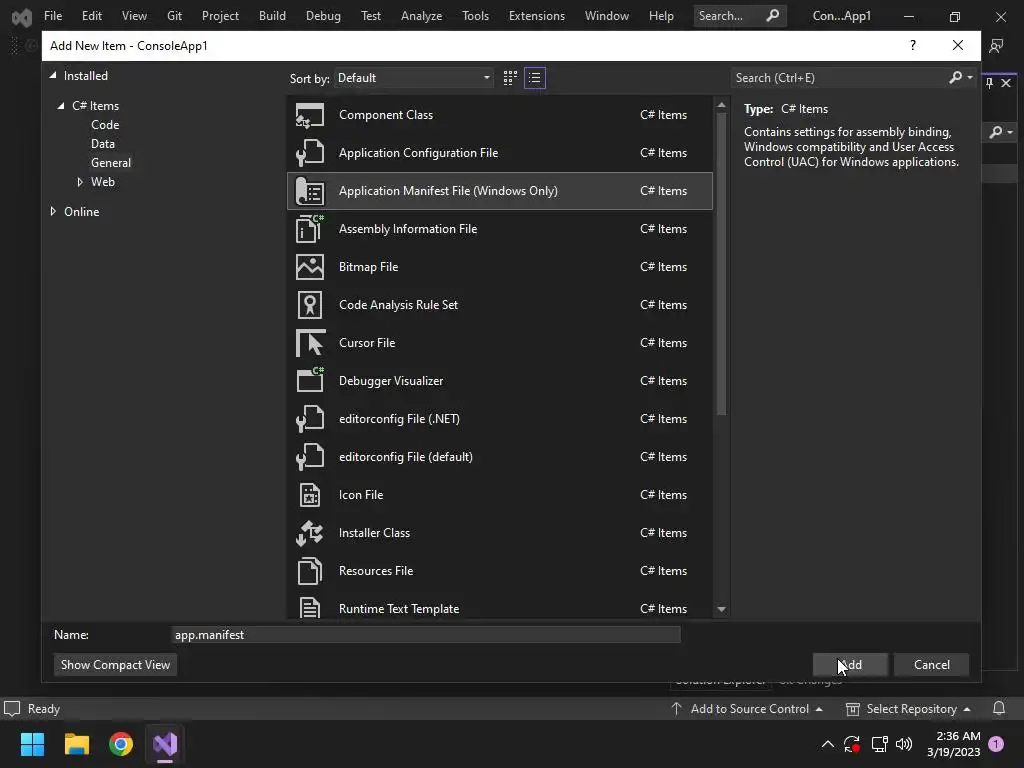Switch to small icons list view
The height and width of the screenshot is (768, 1024).
tap(535, 78)
